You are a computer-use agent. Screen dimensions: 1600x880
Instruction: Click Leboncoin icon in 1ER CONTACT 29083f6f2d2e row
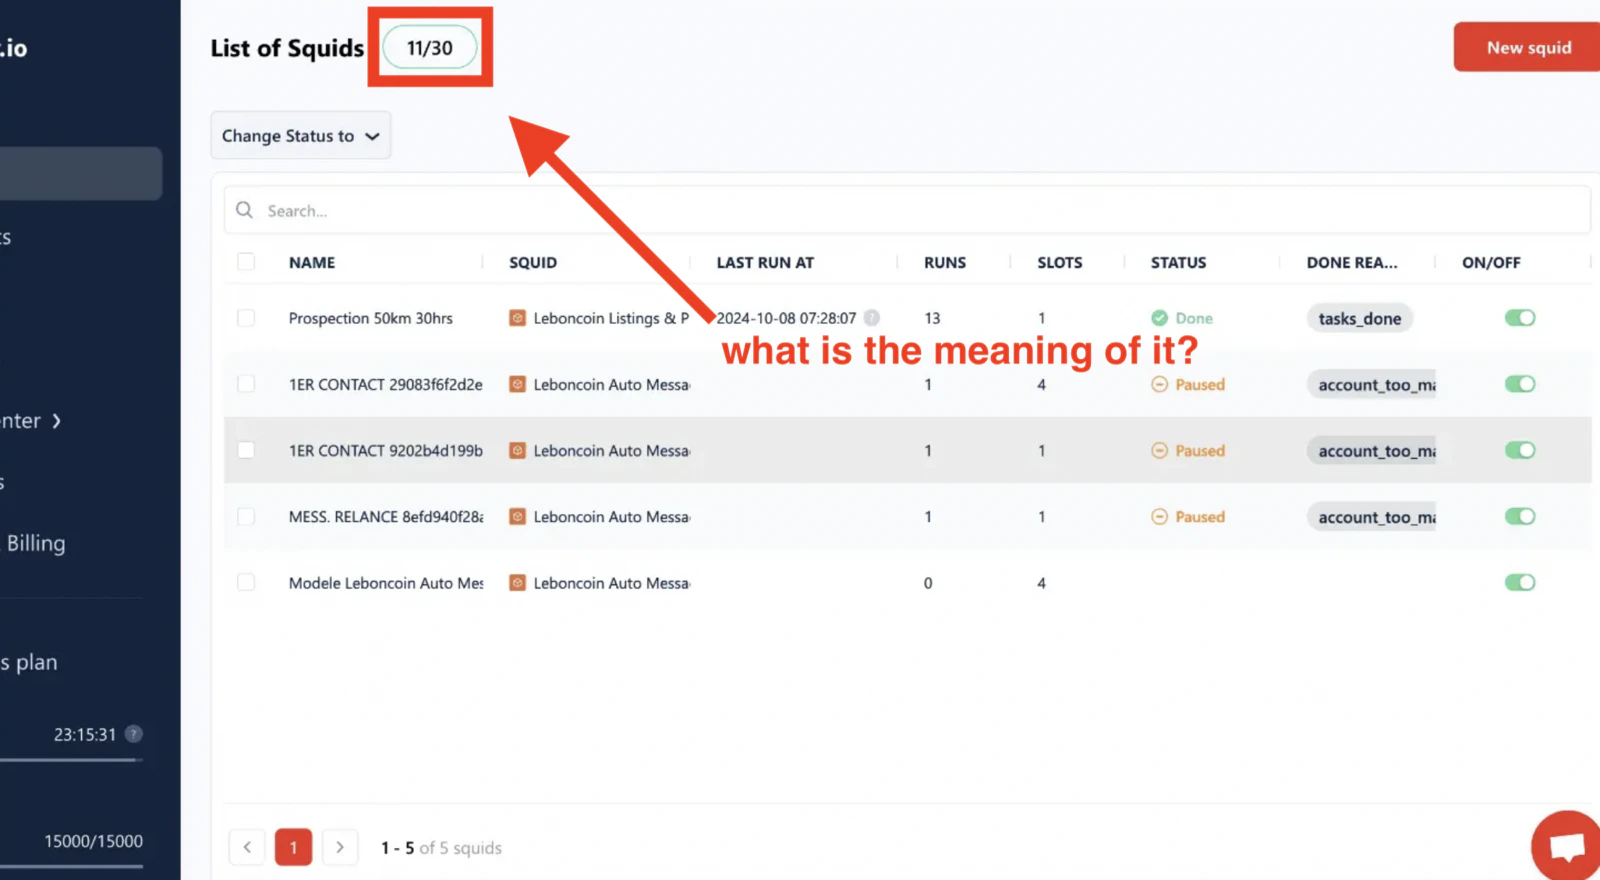click(517, 384)
